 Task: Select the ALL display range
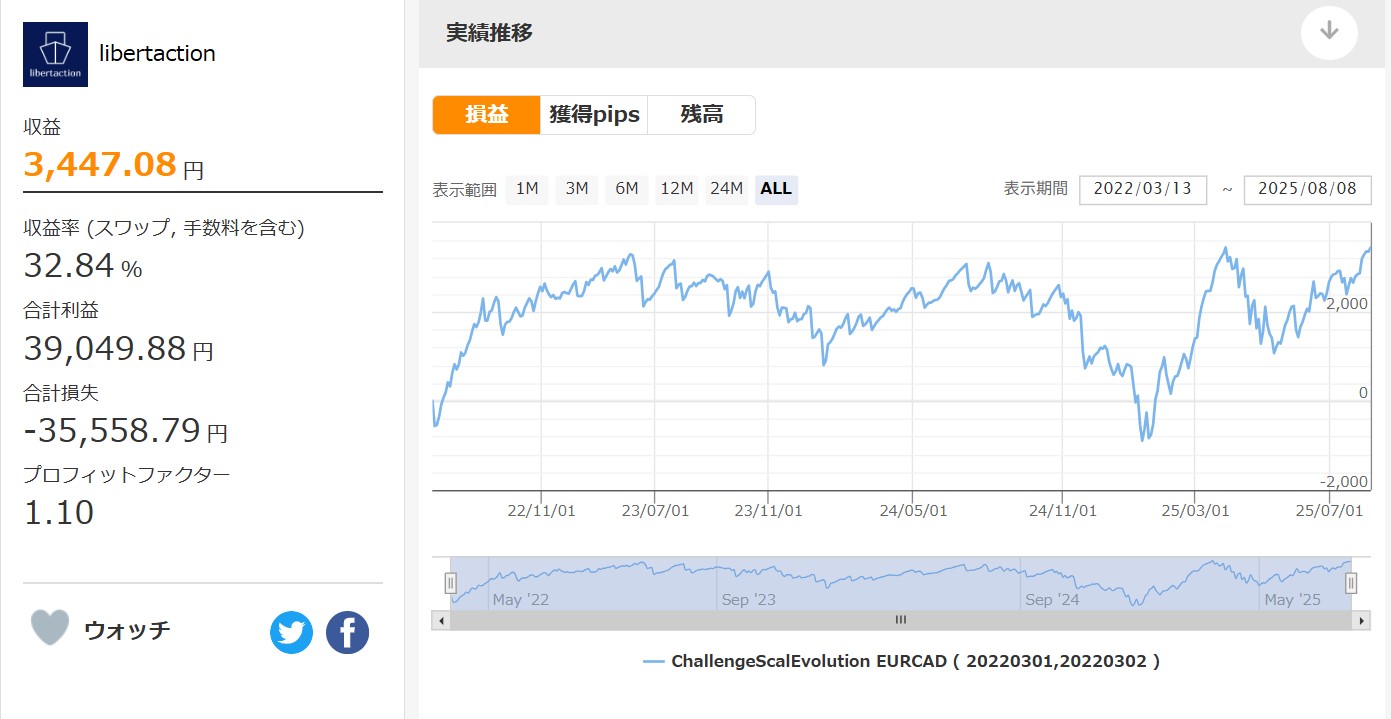[776, 189]
